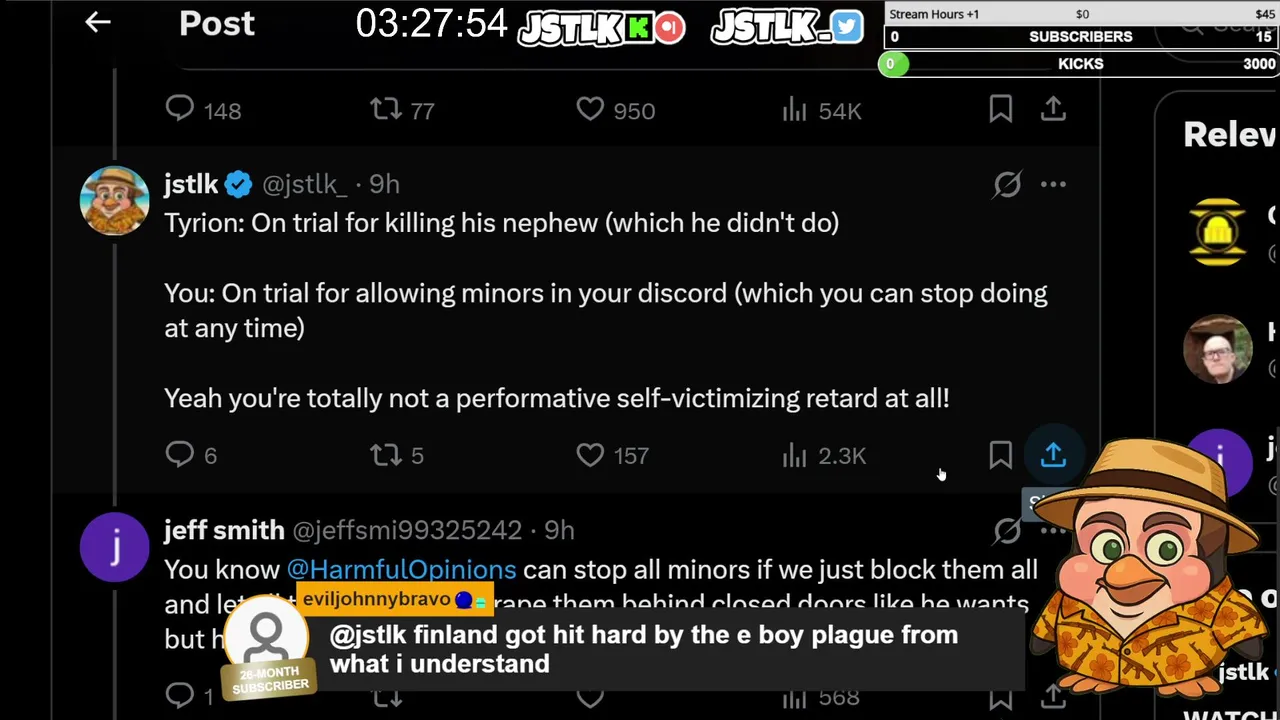View analytics showing 2.3K views
Viewport: 1280px width, 720px height.
point(824,455)
